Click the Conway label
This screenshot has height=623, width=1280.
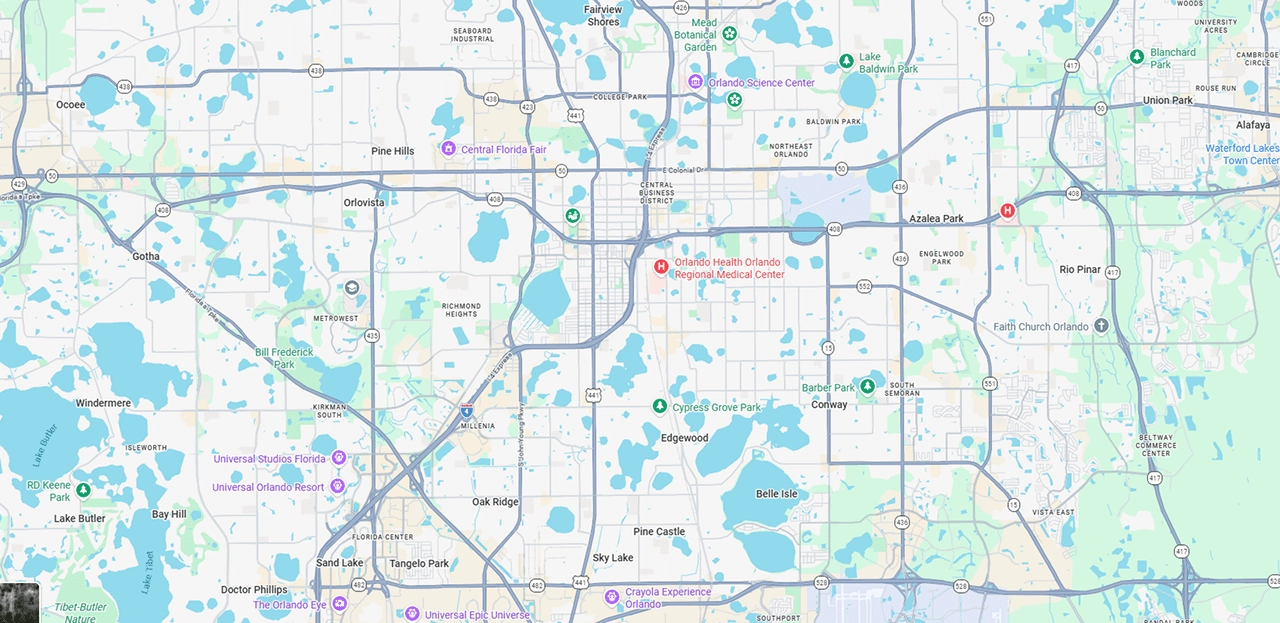tap(829, 405)
